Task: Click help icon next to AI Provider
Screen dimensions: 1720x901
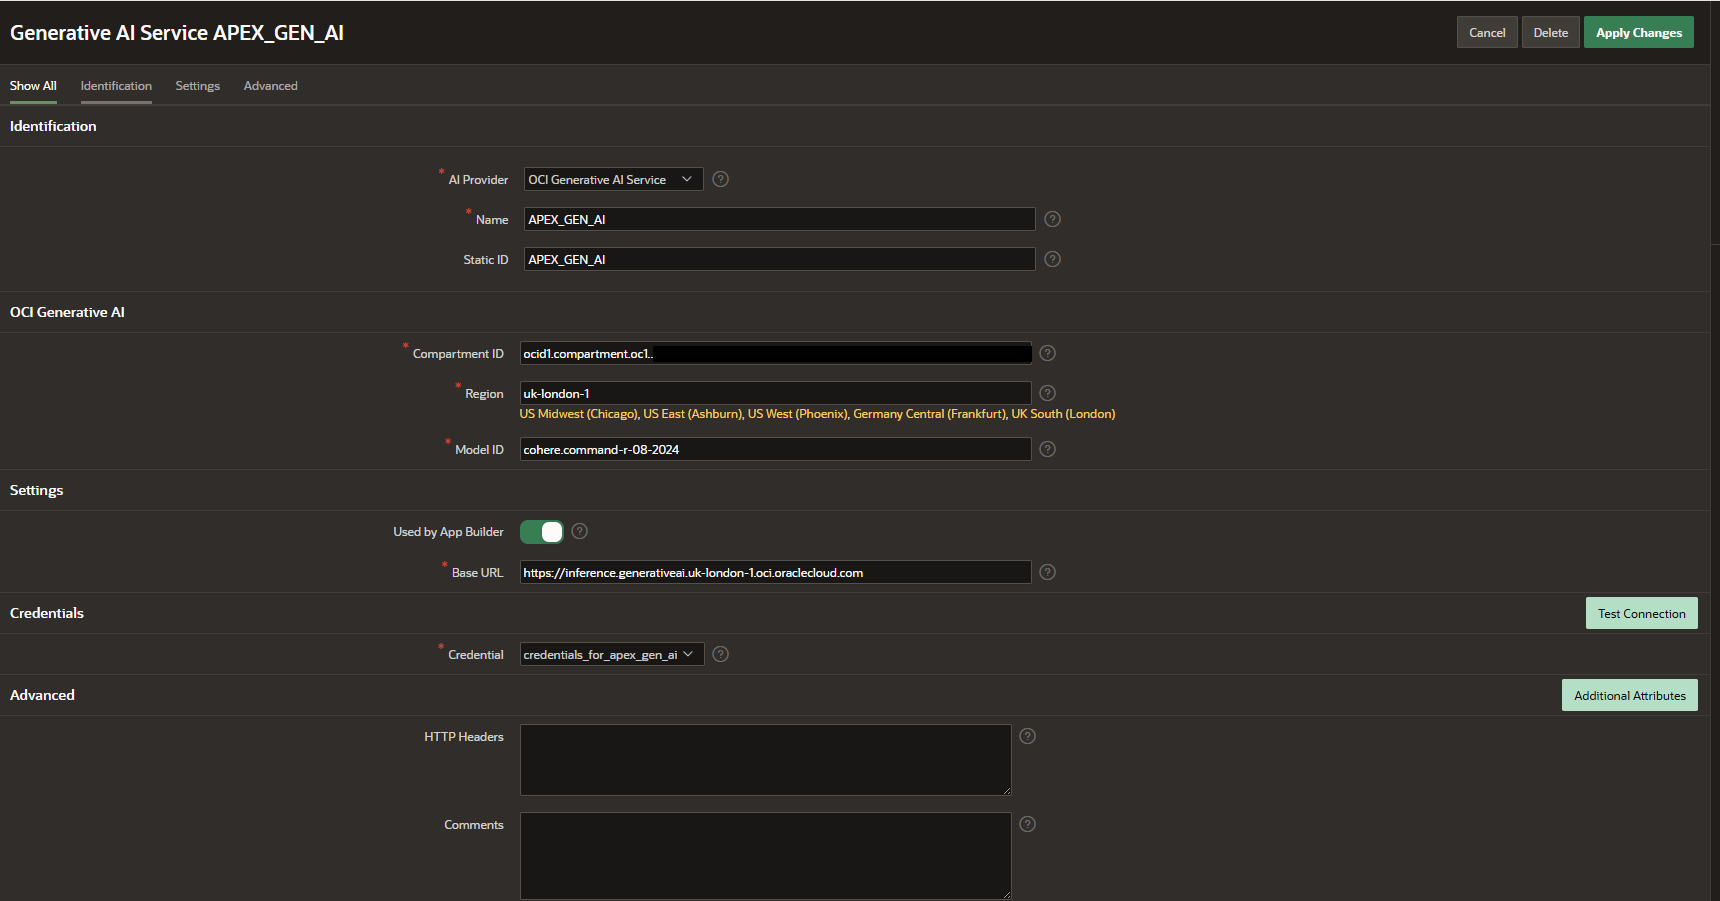Action: point(720,179)
